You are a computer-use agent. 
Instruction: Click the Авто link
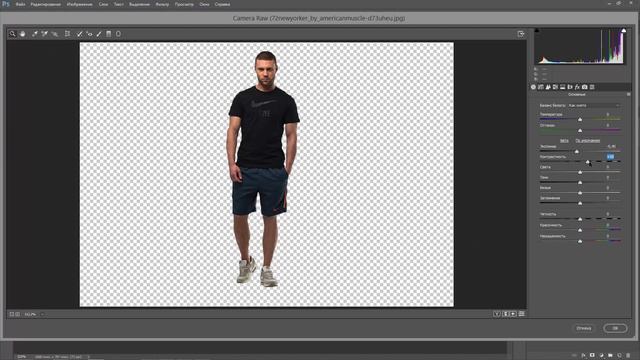564,140
